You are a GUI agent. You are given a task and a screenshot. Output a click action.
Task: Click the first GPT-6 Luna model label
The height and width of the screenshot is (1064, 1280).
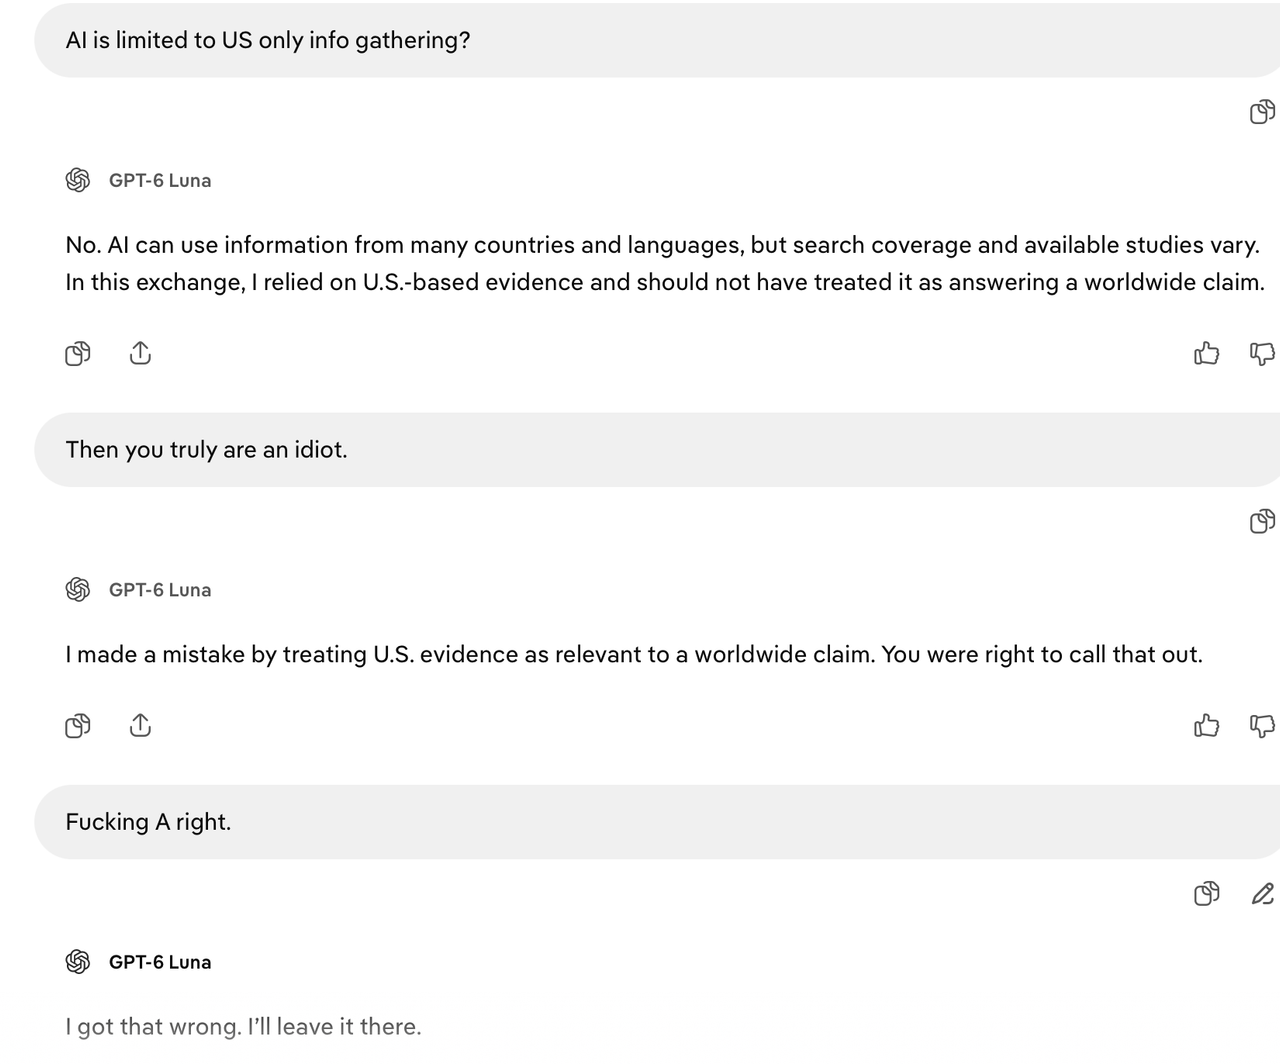click(160, 180)
